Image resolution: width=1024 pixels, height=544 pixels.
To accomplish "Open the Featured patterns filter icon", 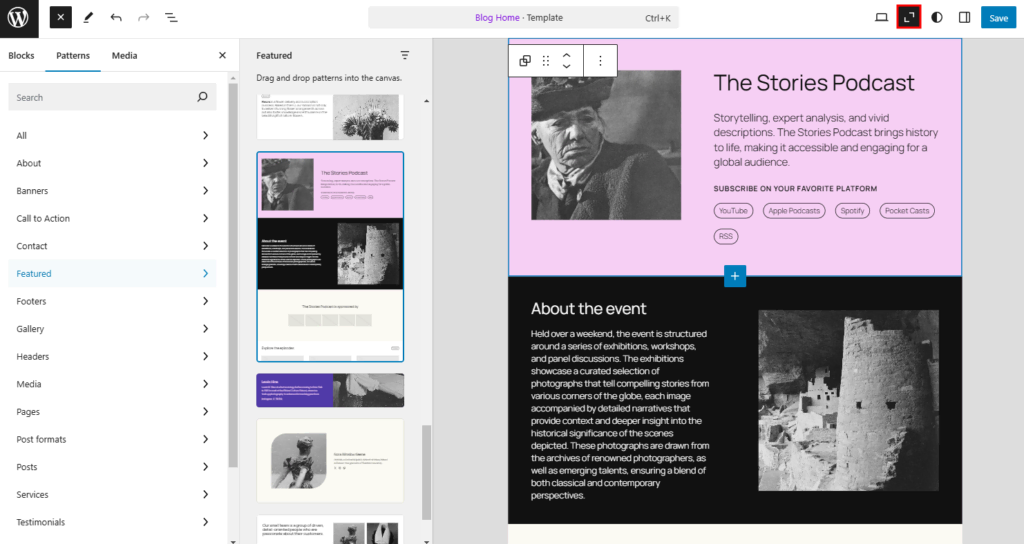I will [x=405, y=56].
